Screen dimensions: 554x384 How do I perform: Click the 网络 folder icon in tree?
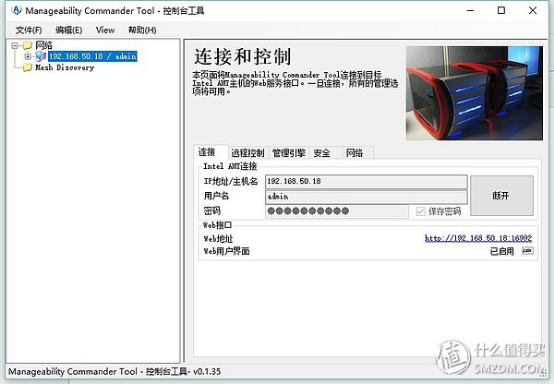pyautogui.click(x=28, y=45)
